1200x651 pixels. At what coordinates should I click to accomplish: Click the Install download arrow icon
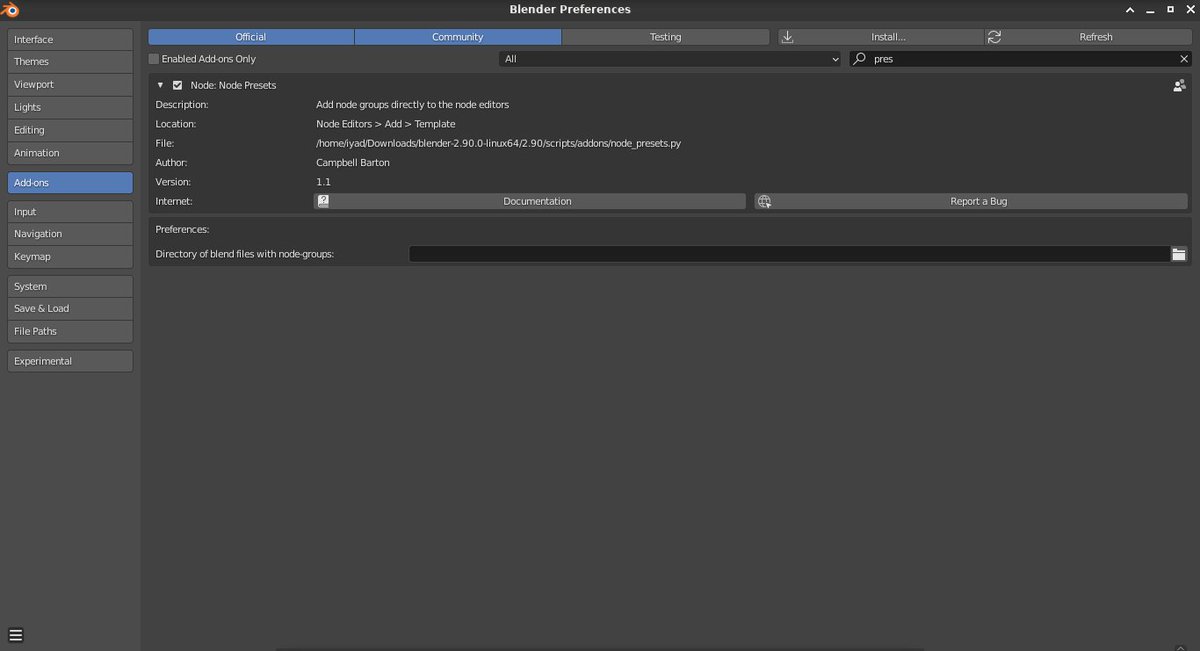(x=787, y=37)
